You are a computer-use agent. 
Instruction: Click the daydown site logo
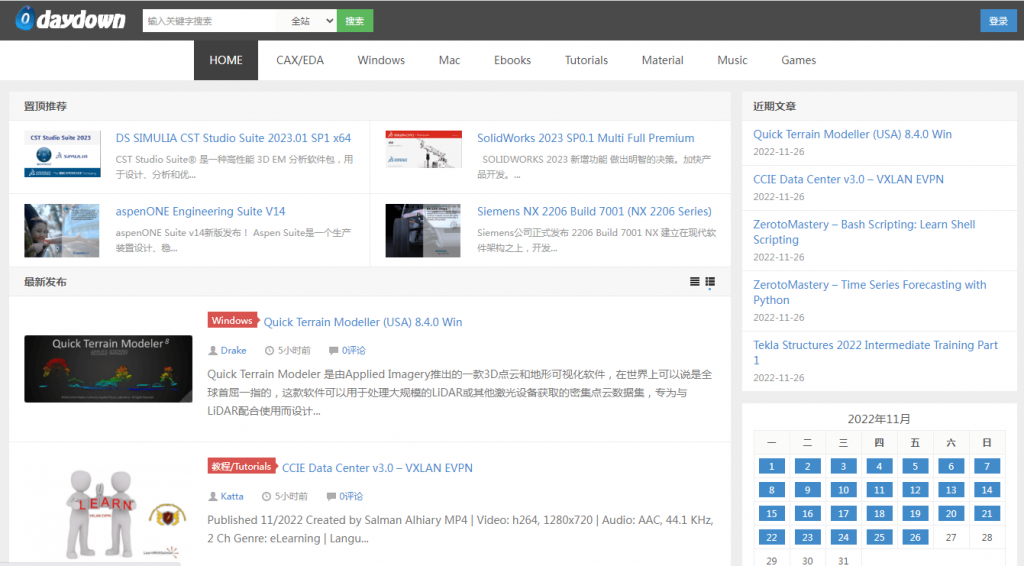click(x=71, y=20)
